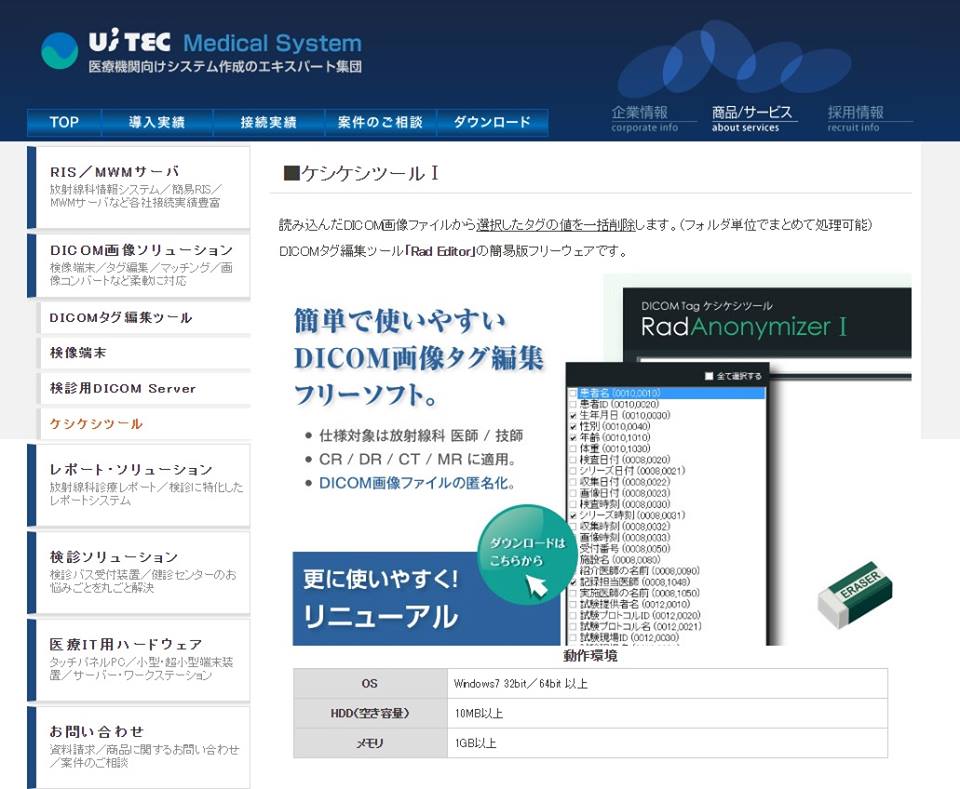The image size is (960, 789).
Task: Open 医療IT用ハードウェア sidebar section
Action: [x=139, y=660]
